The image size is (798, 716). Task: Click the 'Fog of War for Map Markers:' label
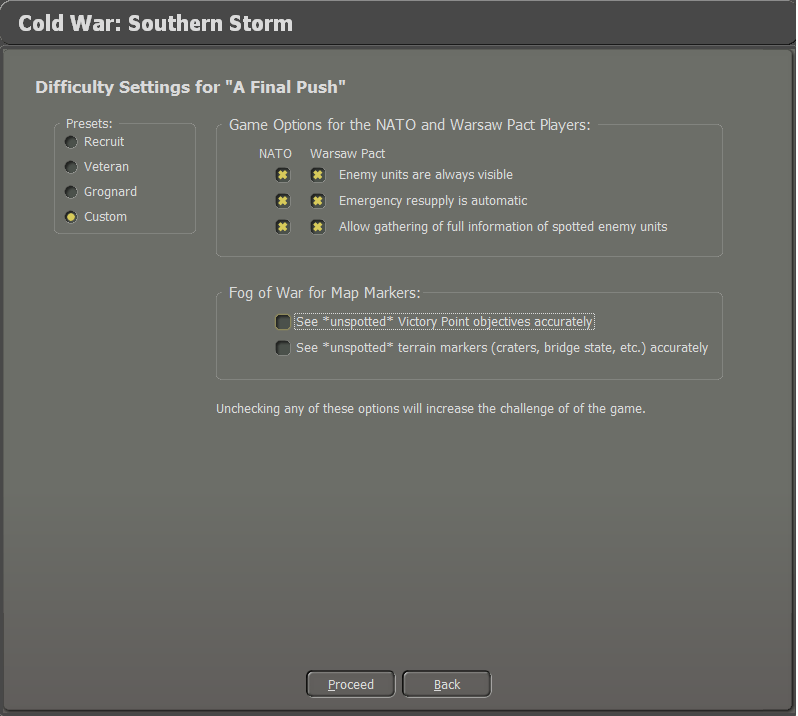[x=325, y=293]
